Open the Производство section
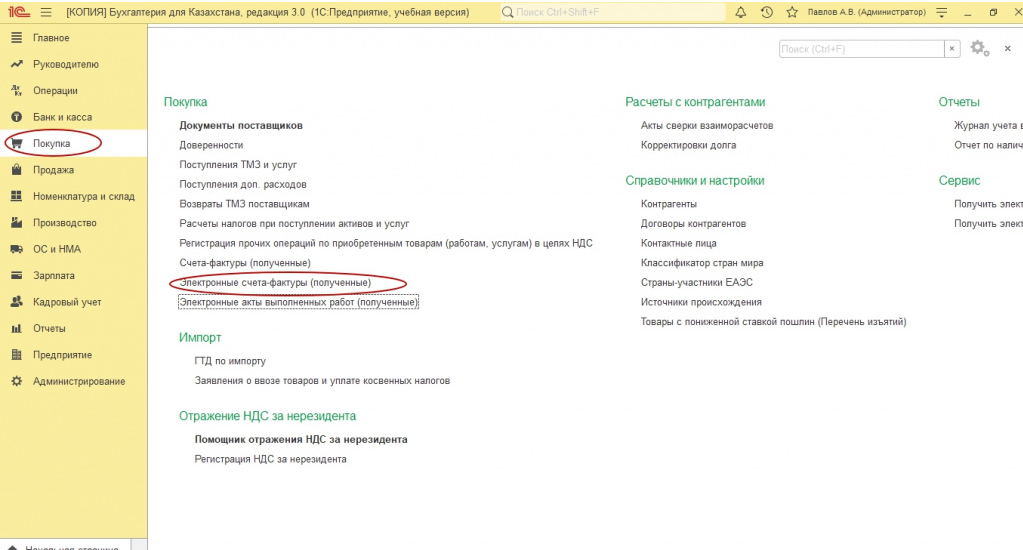Viewport: 1023px width, 550px height. click(x=64, y=223)
